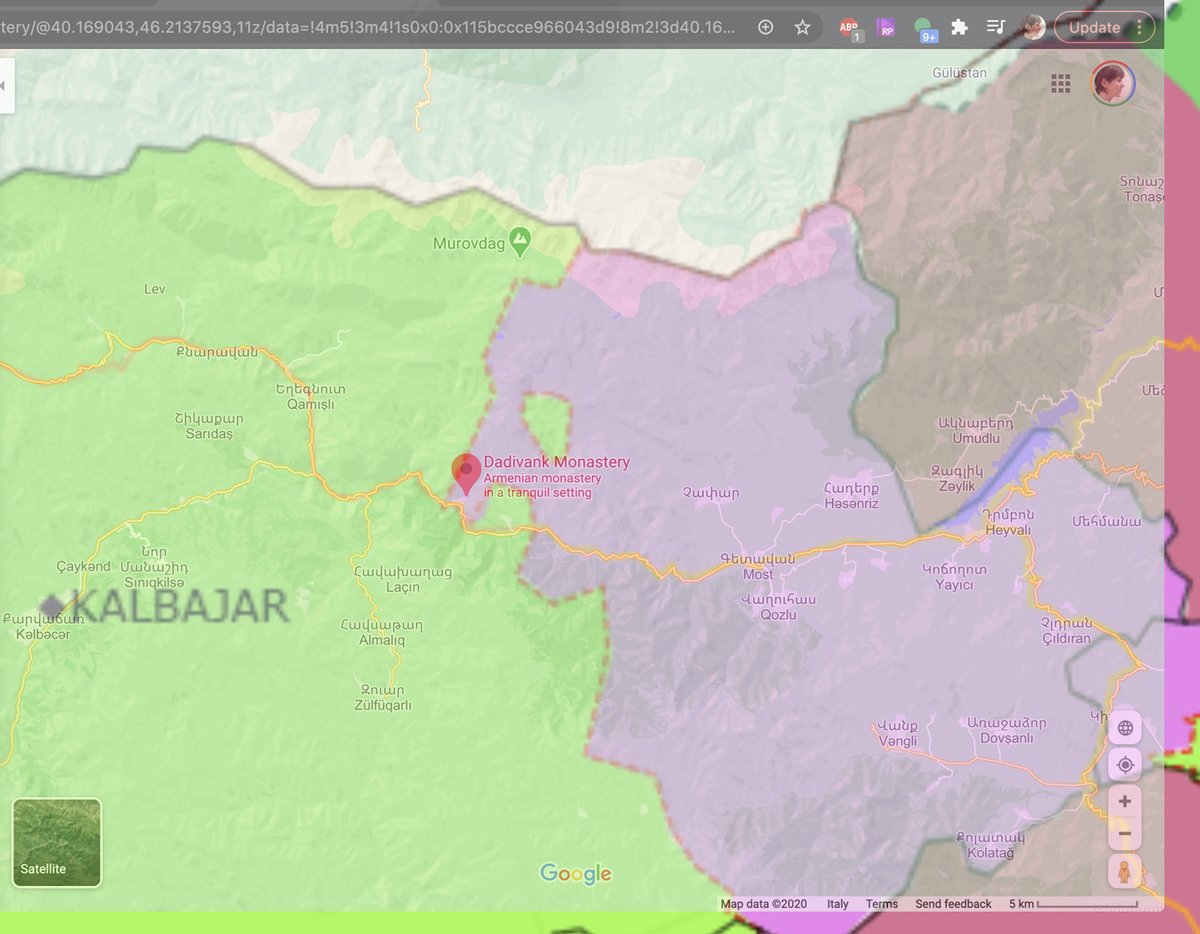Click the Lev place label
The width and height of the screenshot is (1200, 934).
click(154, 289)
